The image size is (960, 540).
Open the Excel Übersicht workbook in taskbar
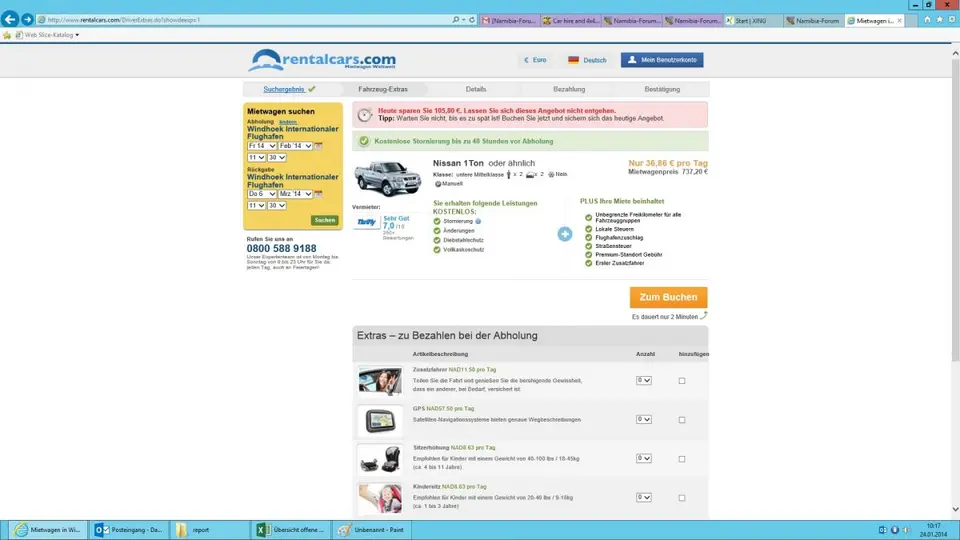(x=290, y=530)
